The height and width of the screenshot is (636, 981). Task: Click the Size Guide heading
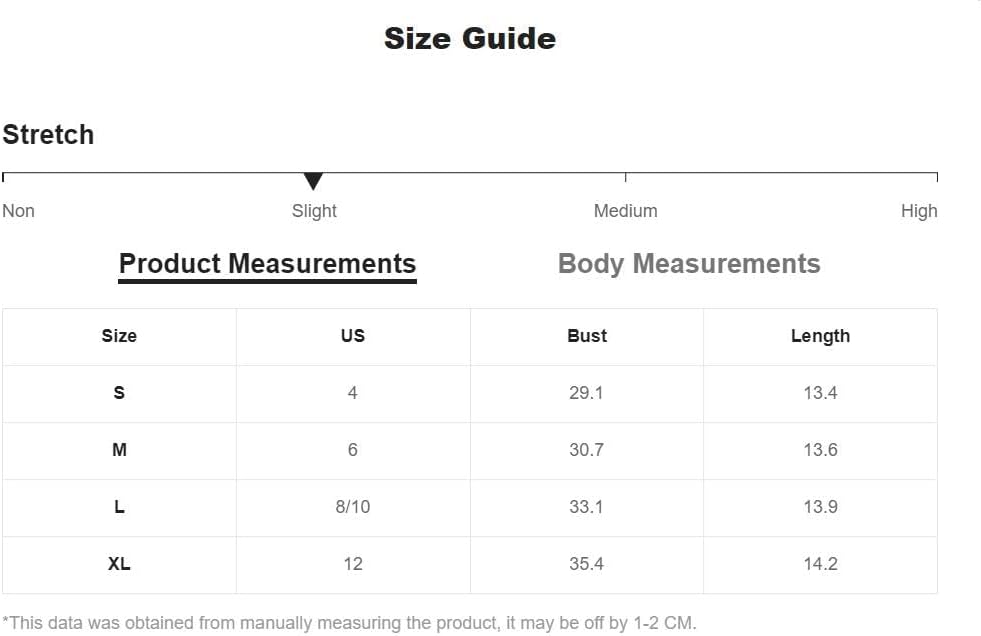click(x=470, y=39)
